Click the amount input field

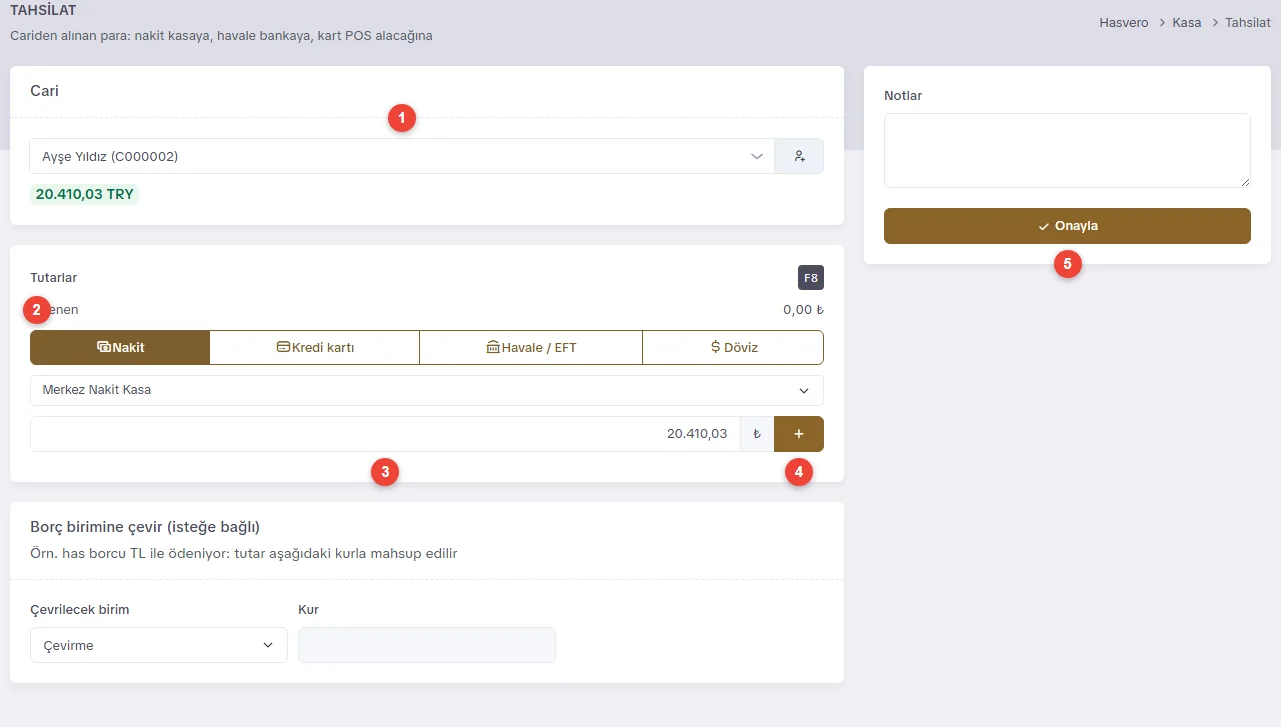385,434
